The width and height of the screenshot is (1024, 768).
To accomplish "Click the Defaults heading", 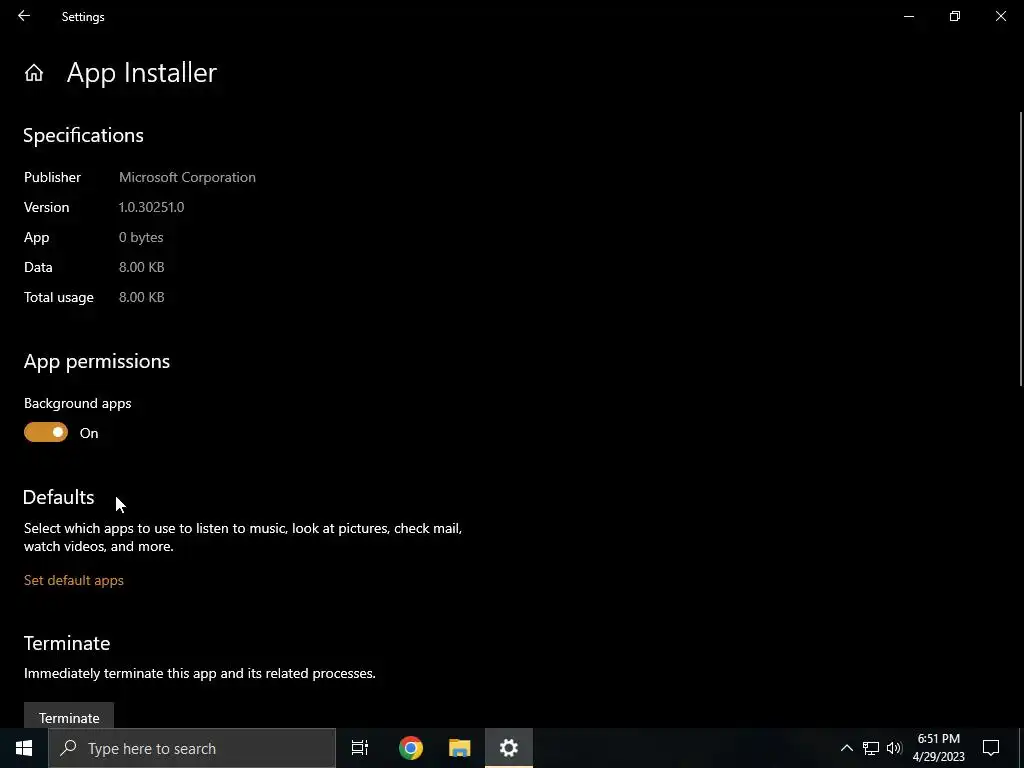I will click(59, 497).
